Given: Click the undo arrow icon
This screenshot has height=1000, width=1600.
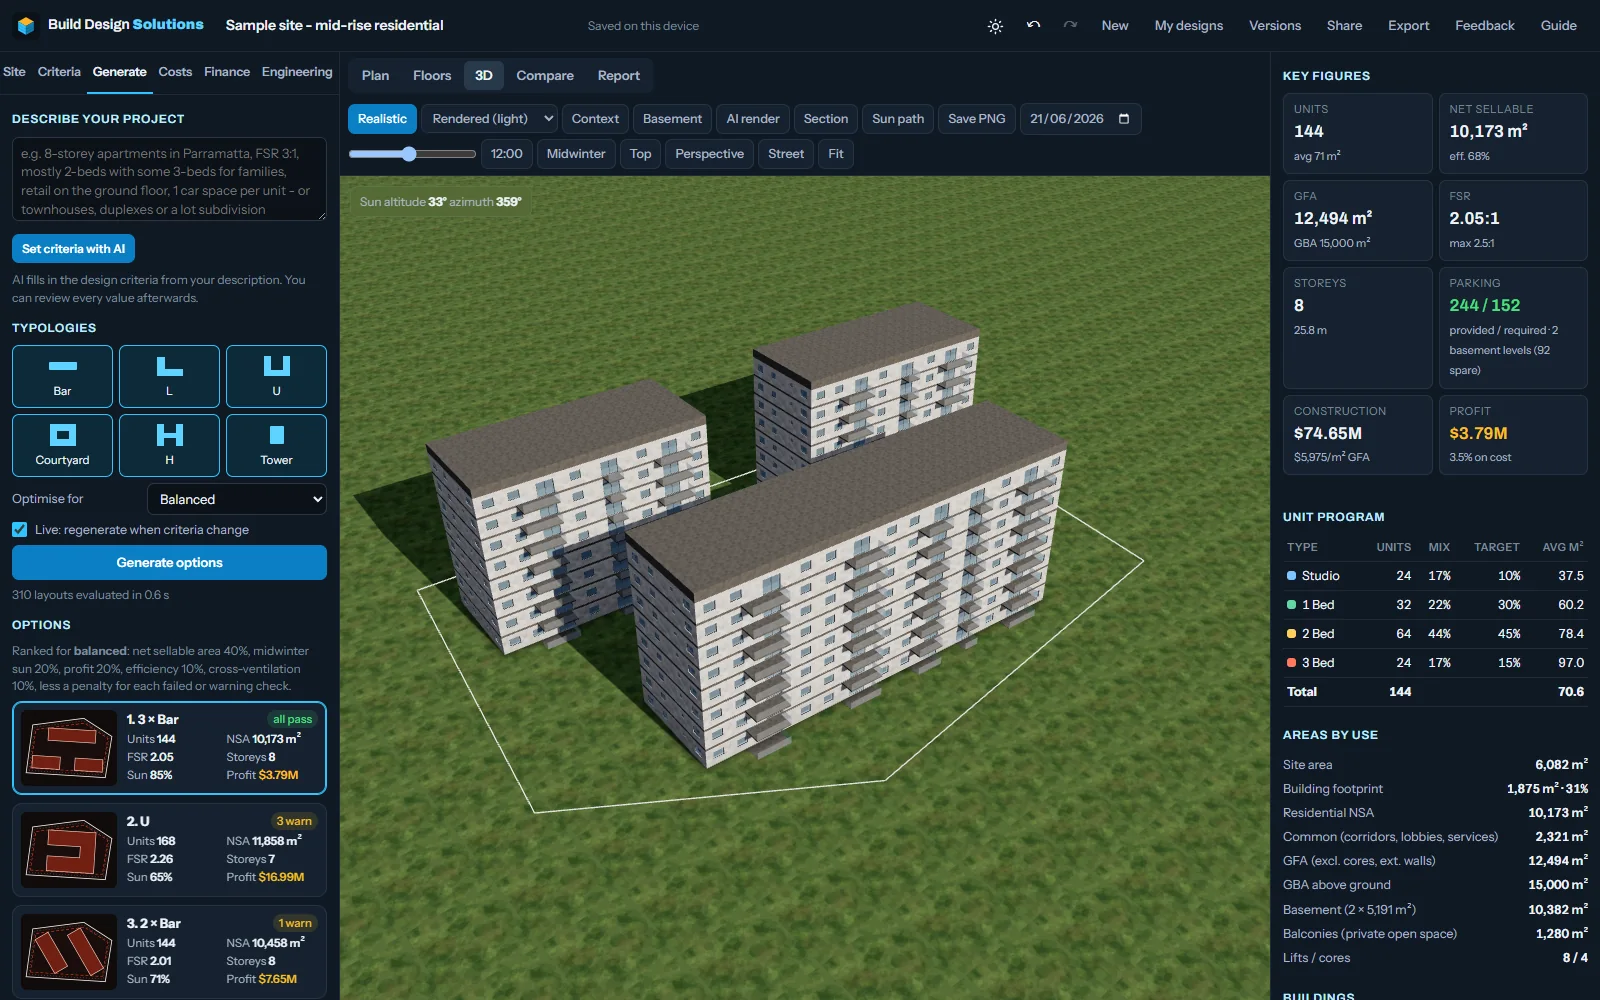Looking at the screenshot, I should [x=1033, y=25].
